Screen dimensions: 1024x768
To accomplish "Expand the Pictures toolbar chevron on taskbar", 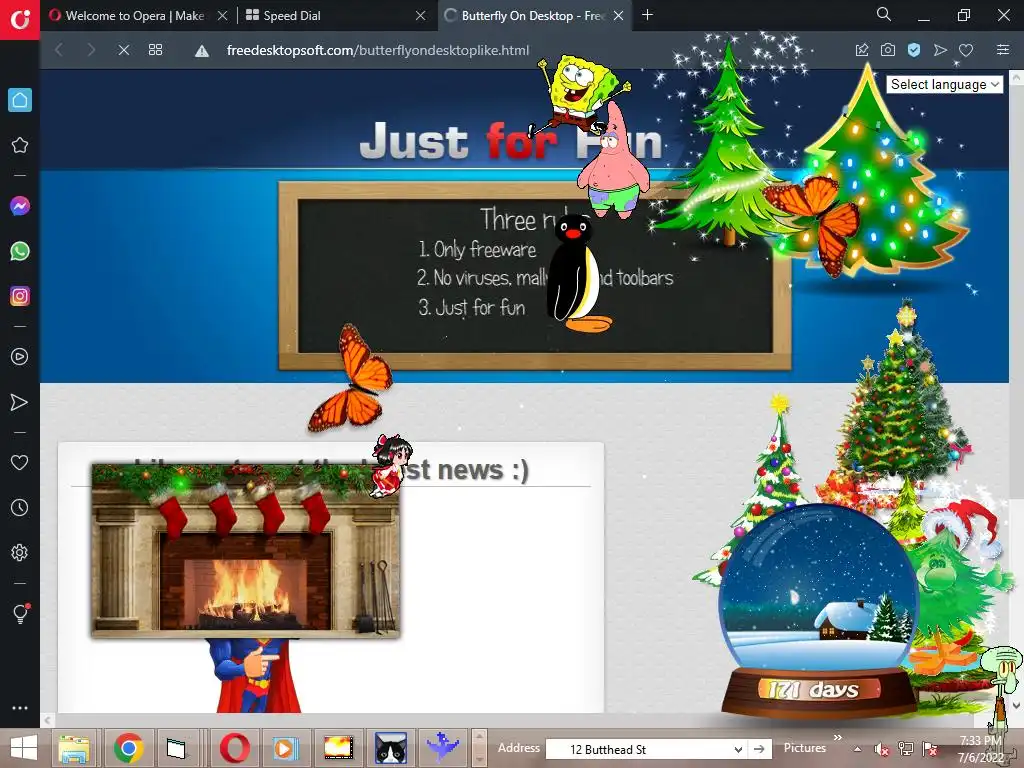I will tap(837, 737).
